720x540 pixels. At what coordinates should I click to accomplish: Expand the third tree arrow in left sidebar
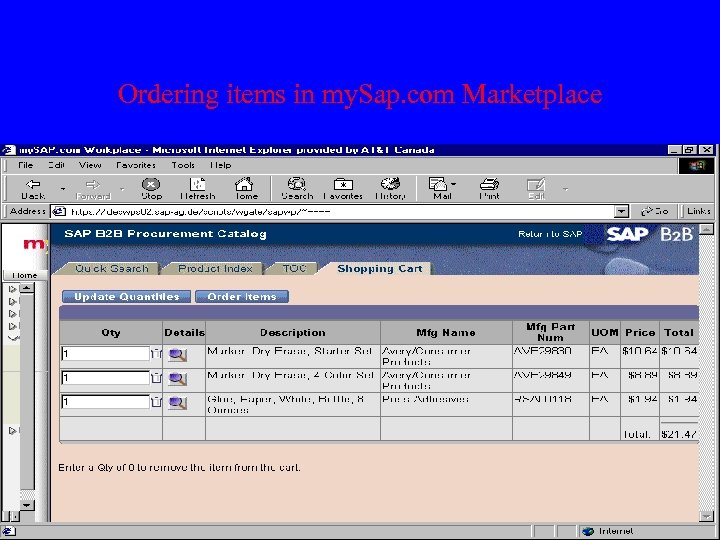[12, 314]
